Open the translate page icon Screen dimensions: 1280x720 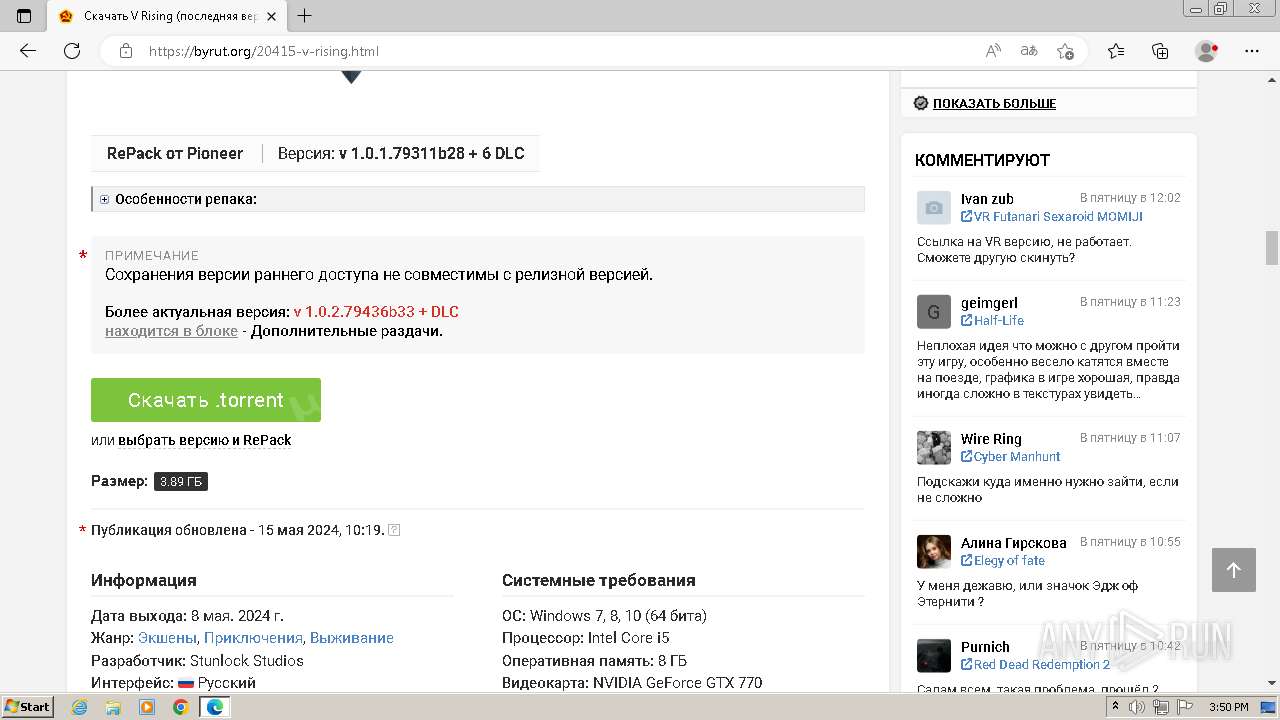coord(1029,51)
